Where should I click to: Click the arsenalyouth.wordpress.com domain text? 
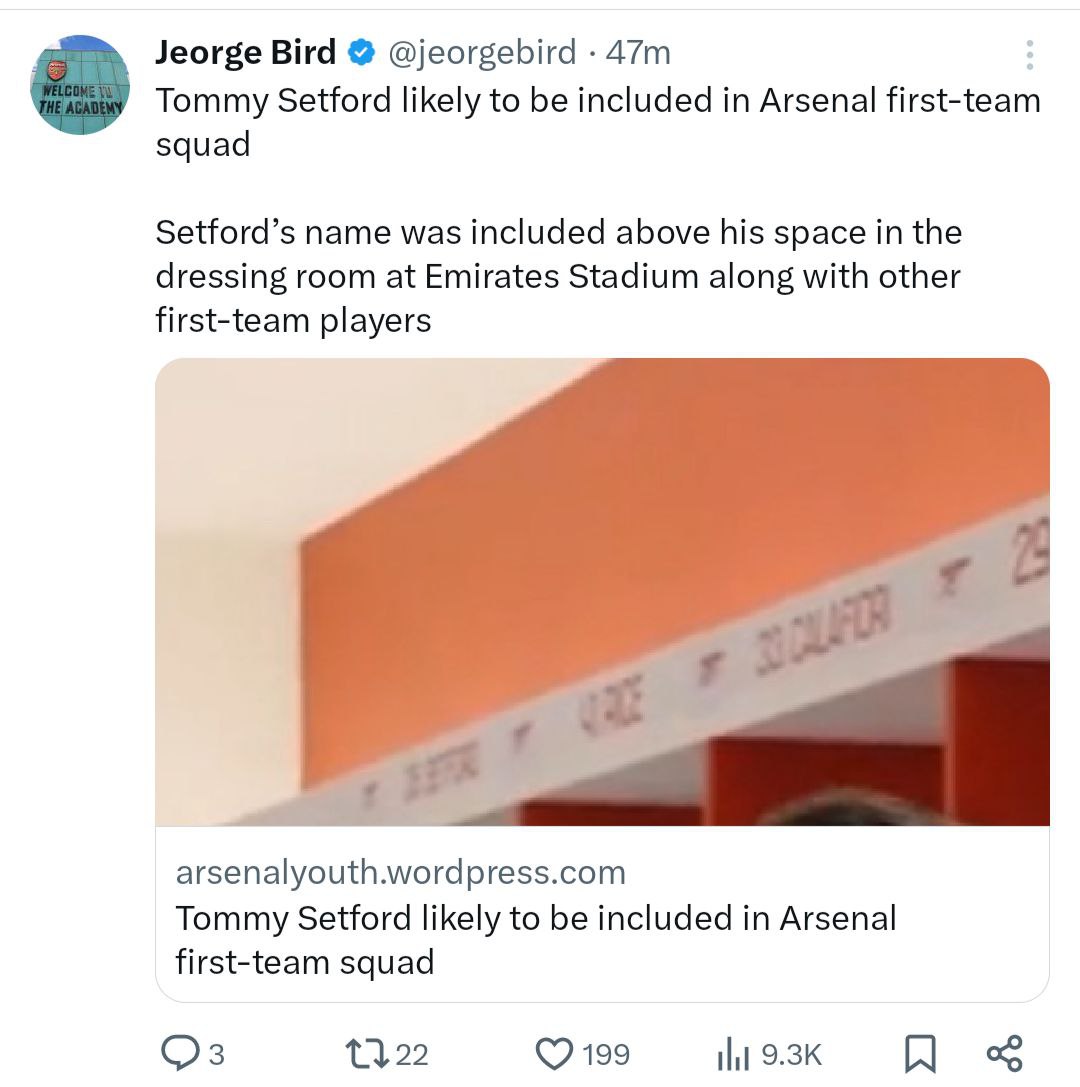click(400, 872)
